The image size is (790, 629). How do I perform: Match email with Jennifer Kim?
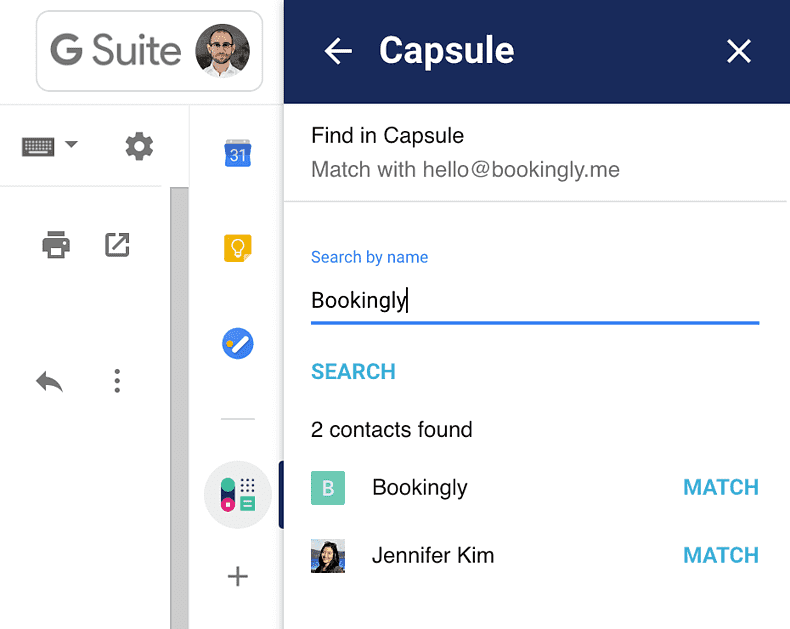[720, 555]
